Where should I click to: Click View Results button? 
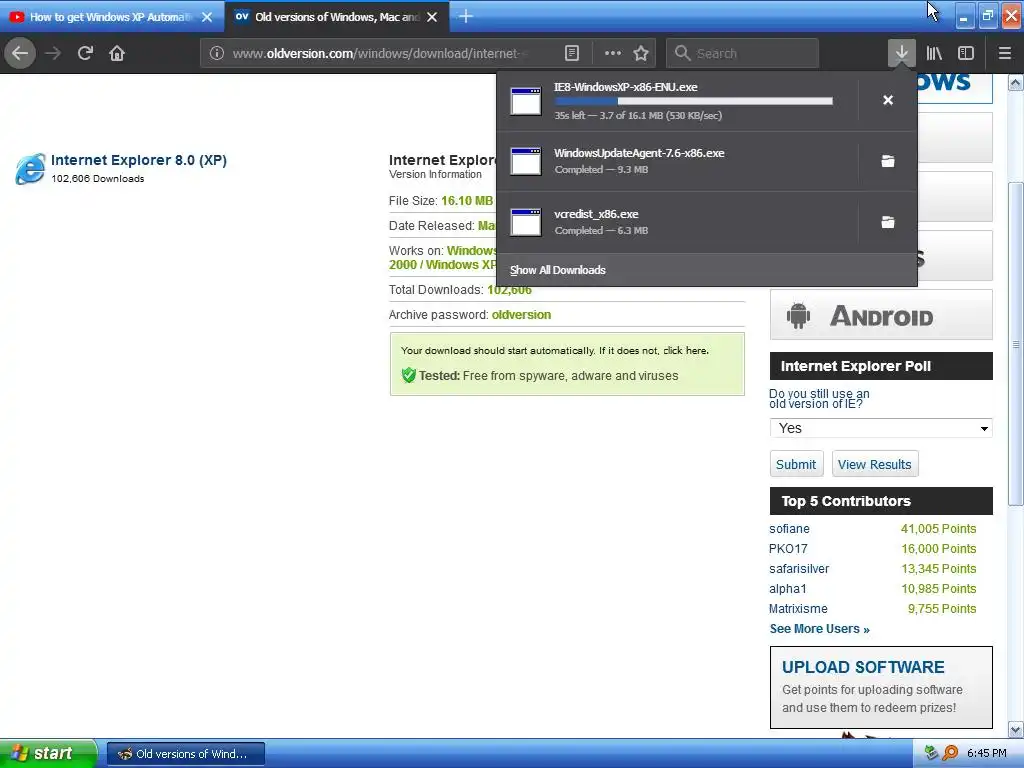click(874, 464)
